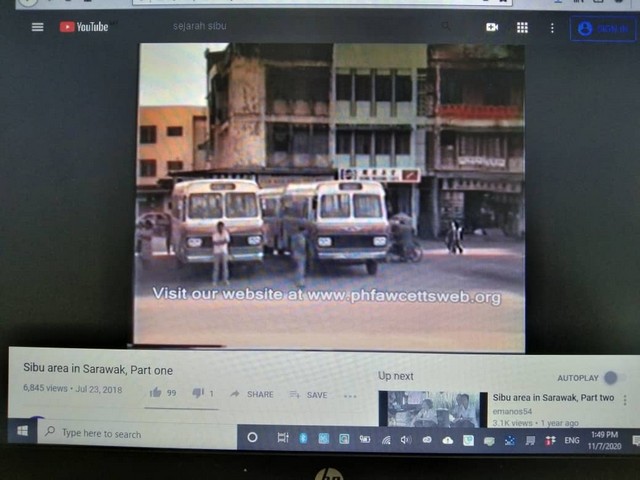Open the Cortana circle icon in taskbar
This screenshot has width=640, height=480.
tap(252, 437)
